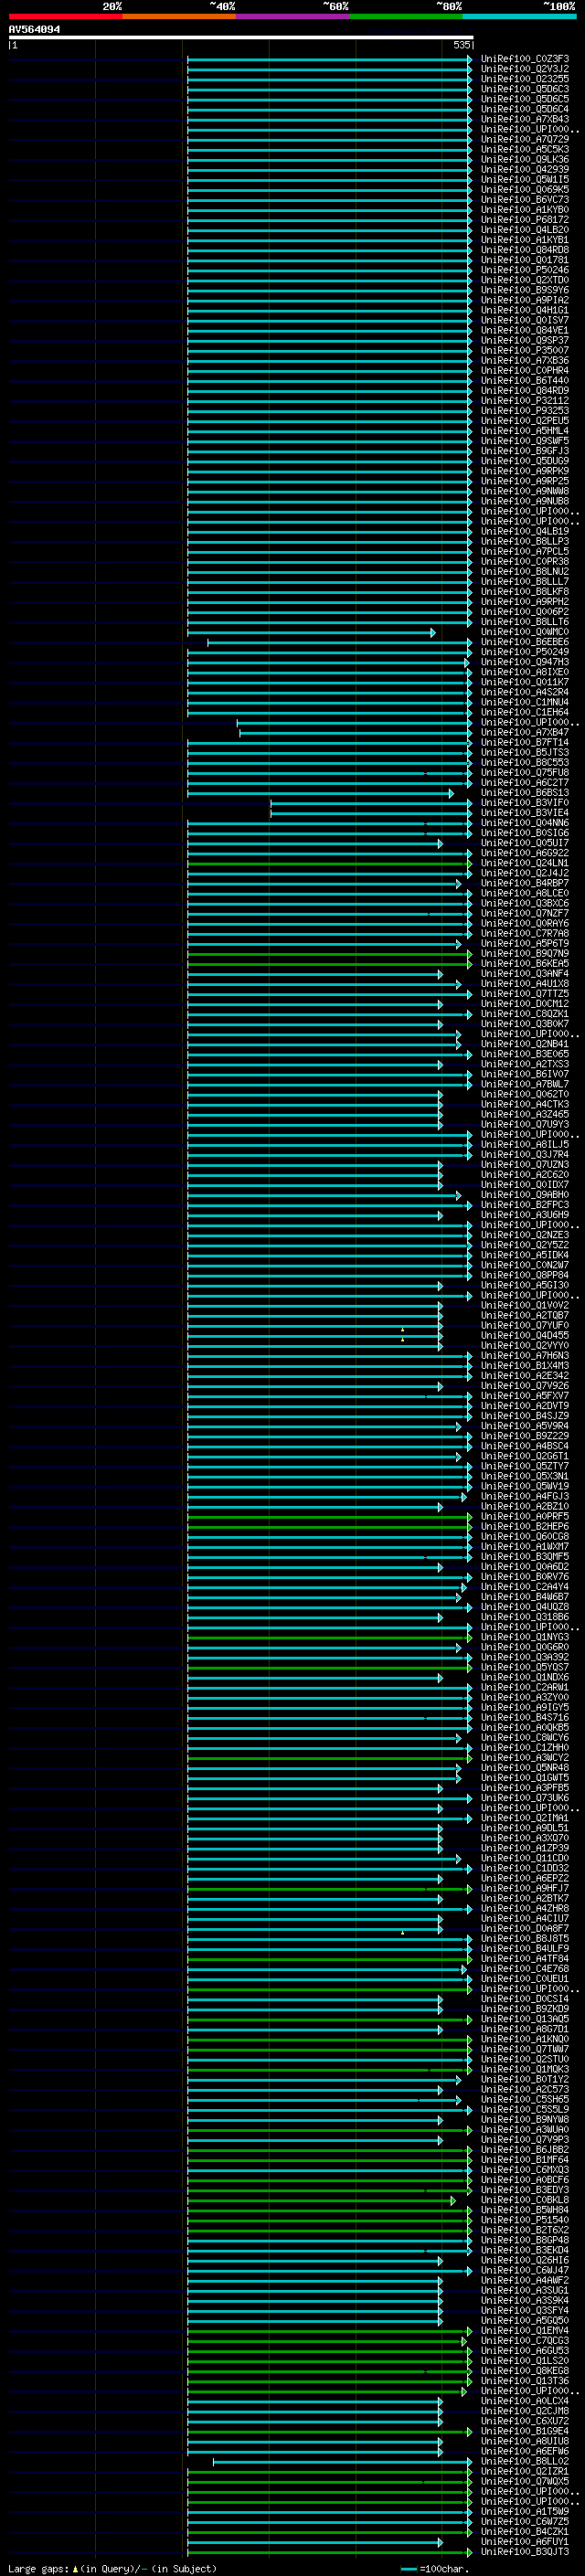Screen dimensions: 585x2576
Task: Click the UniRef100_Q9SP37 label
Action: coord(525,340)
